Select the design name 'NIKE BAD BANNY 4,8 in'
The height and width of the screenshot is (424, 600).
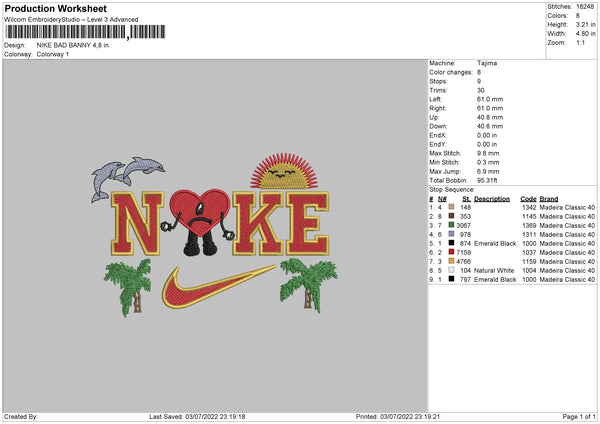pyautogui.click(x=73, y=45)
